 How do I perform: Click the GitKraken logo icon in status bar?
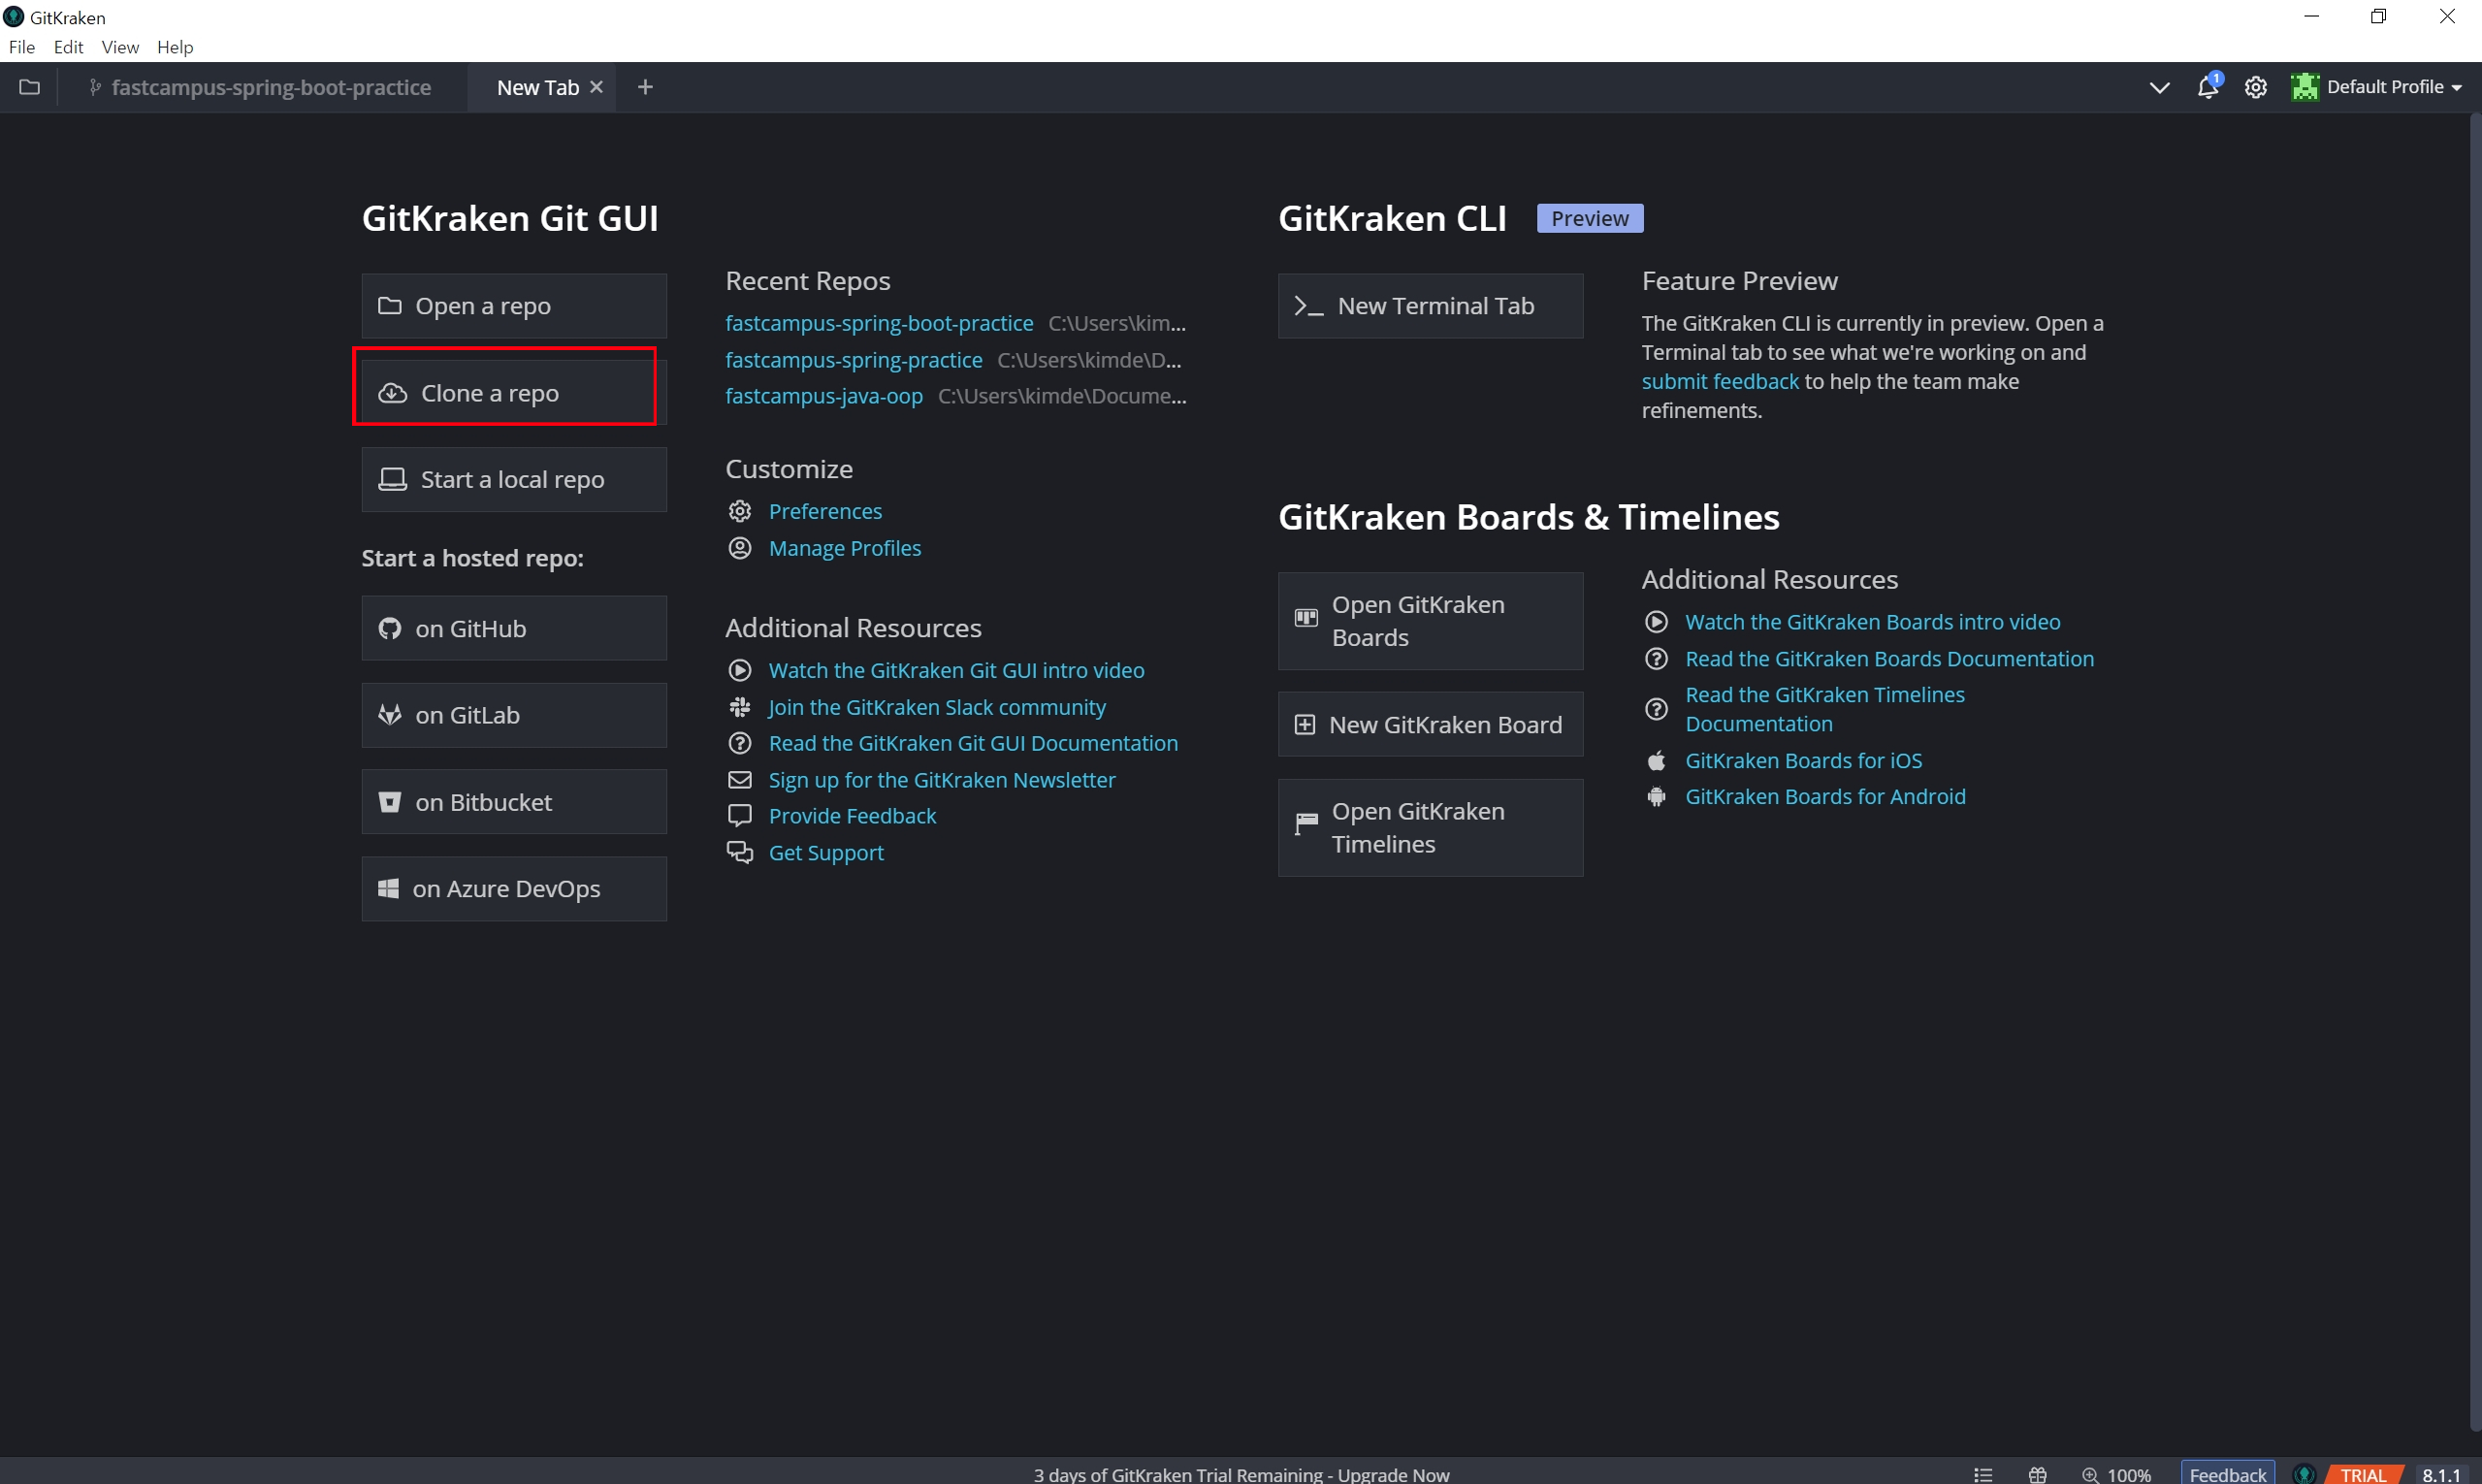[x=2304, y=1474]
